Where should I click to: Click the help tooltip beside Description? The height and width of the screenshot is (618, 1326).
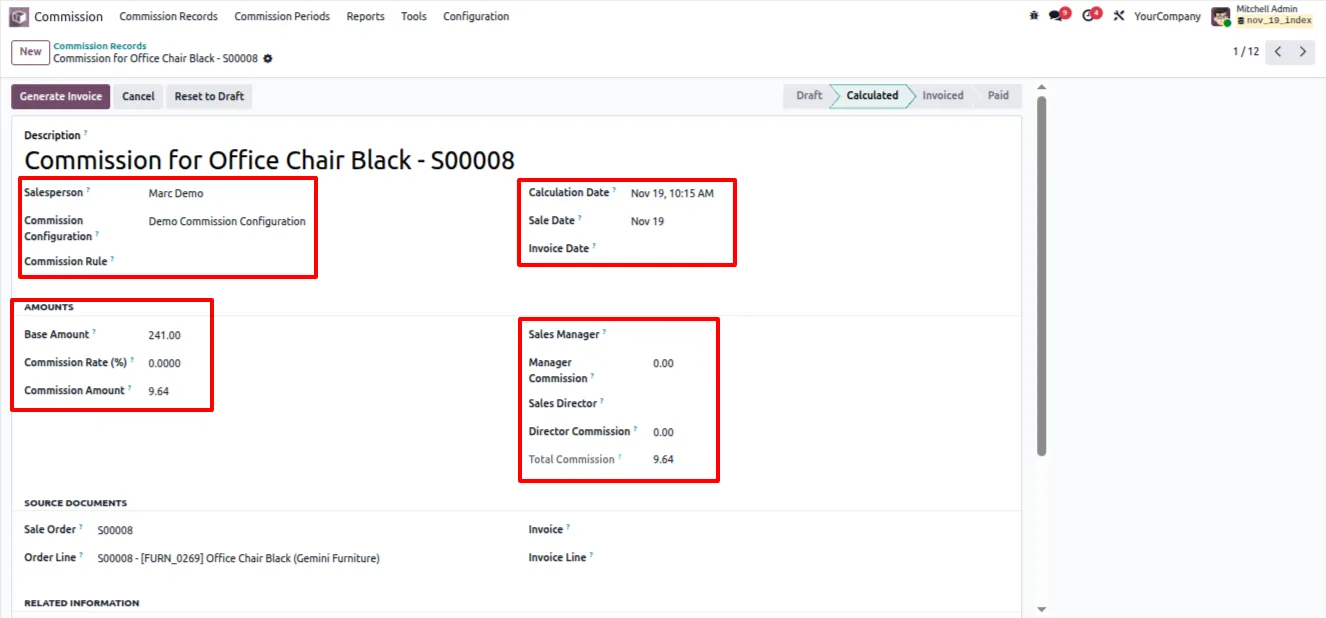pyautogui.click(x=86, y=132)
